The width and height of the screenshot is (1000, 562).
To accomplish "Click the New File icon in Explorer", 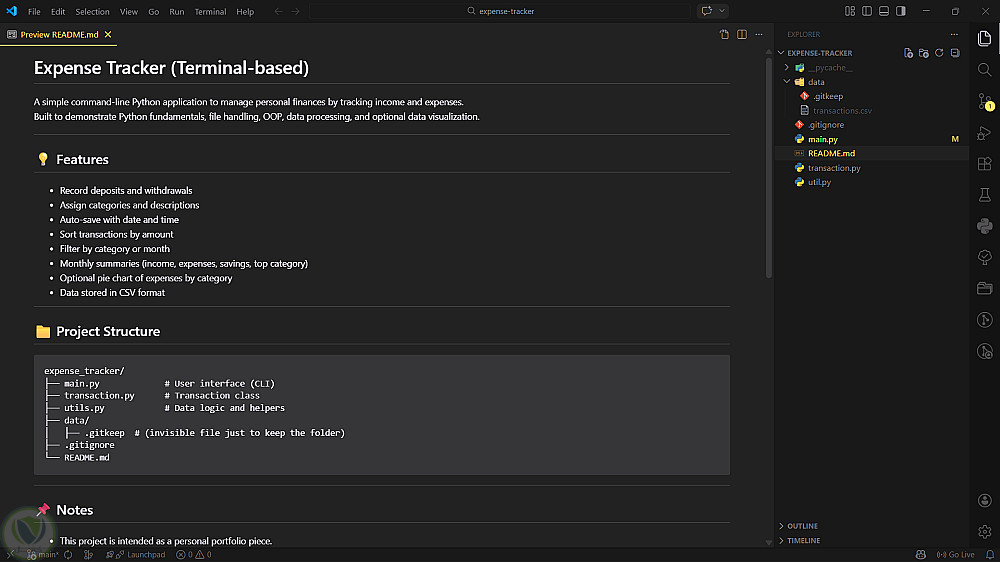I will (x=908, y=53).
